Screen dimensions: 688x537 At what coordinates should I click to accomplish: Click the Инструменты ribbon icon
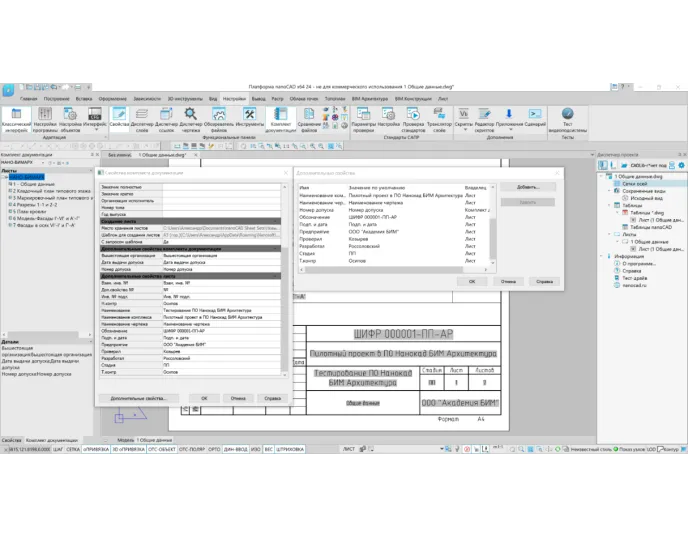point(250,120)
